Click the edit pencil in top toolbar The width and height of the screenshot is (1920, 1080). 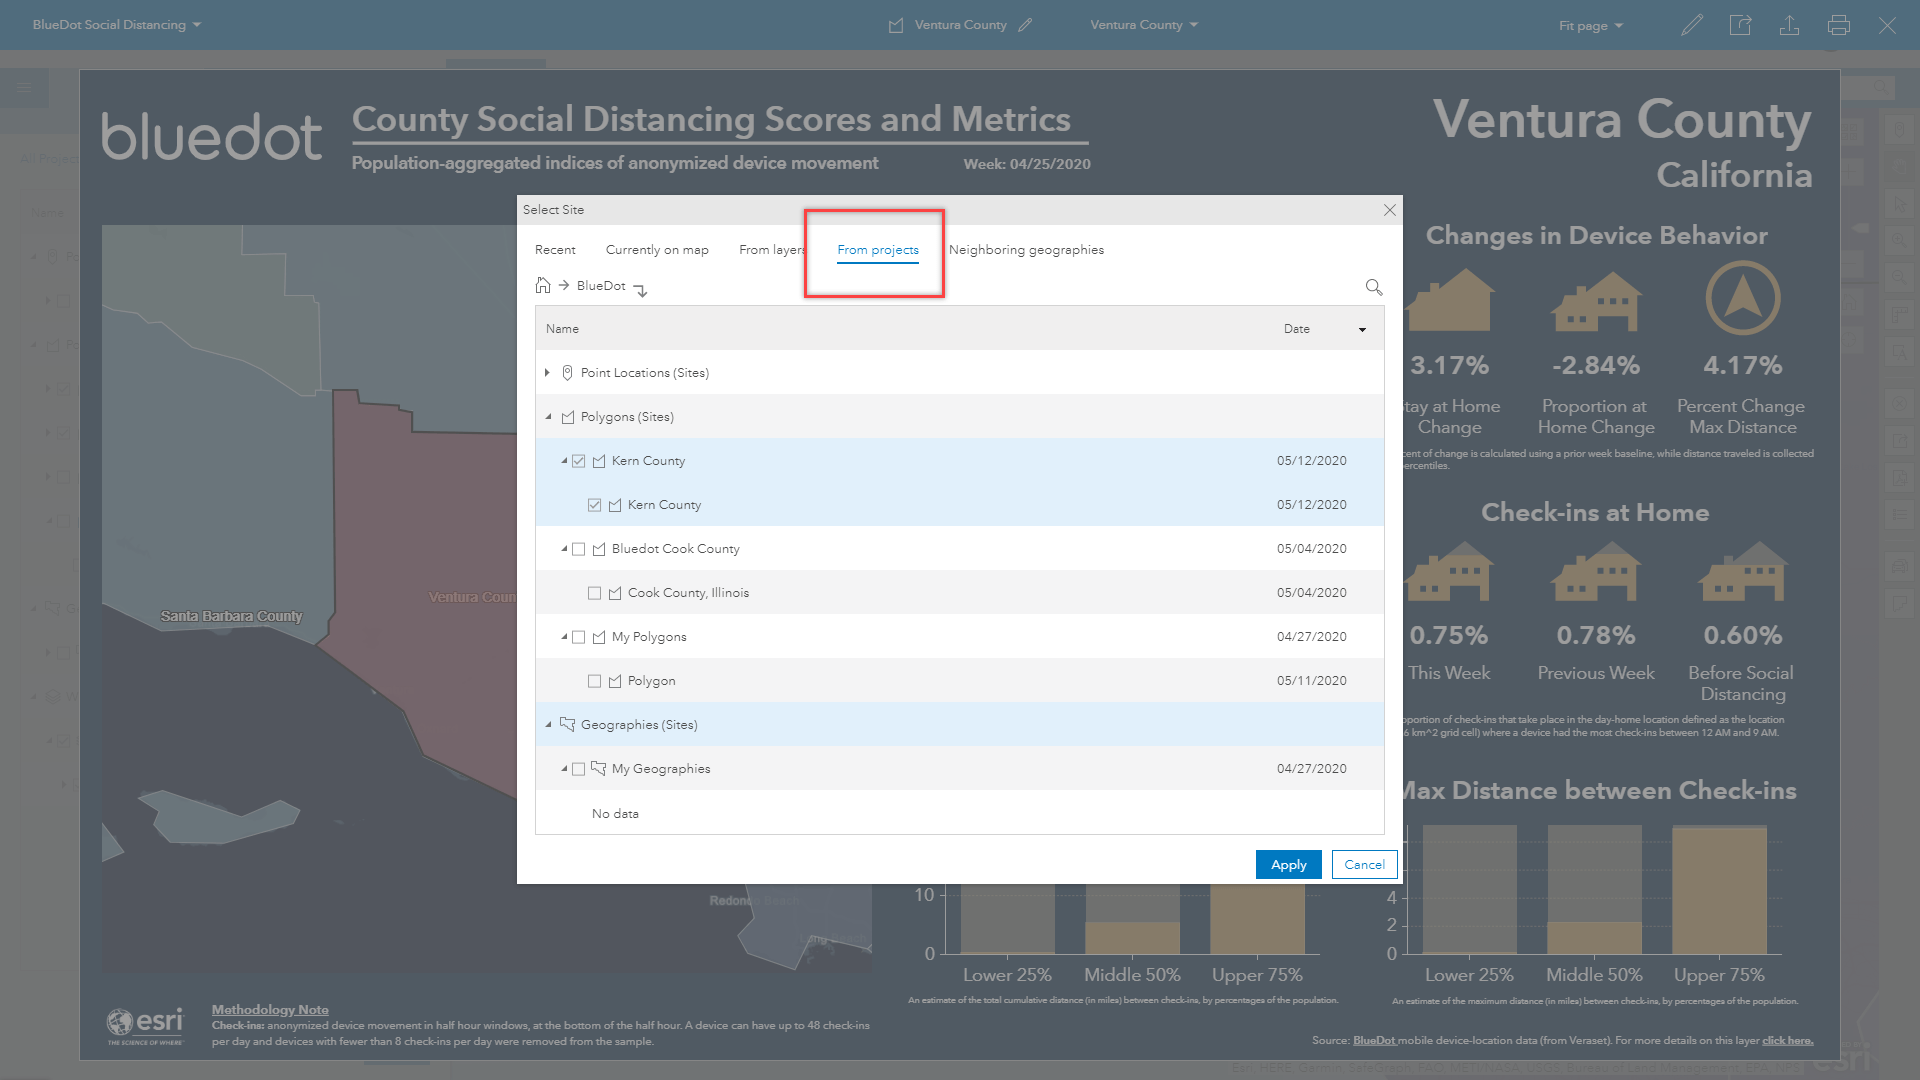pyautogui.click(x=1691, y=25)
